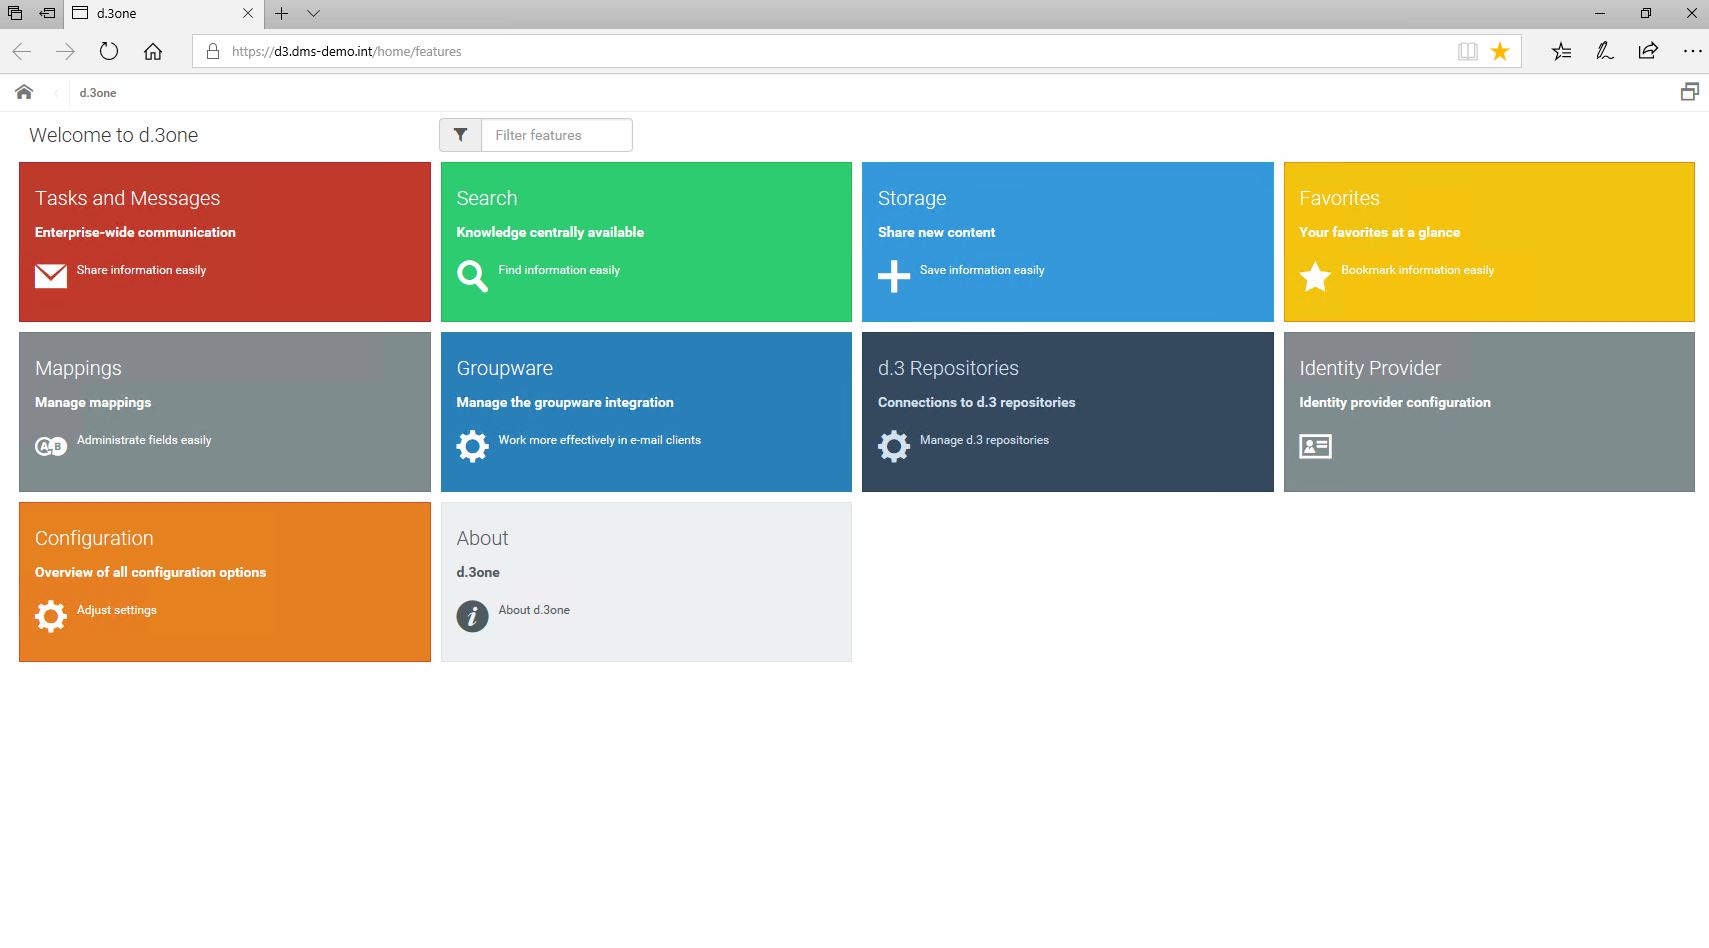Image resolution: width=1709 pixels, height=948 pixels.
Task: Open a new browser tab
Action: 282,14
